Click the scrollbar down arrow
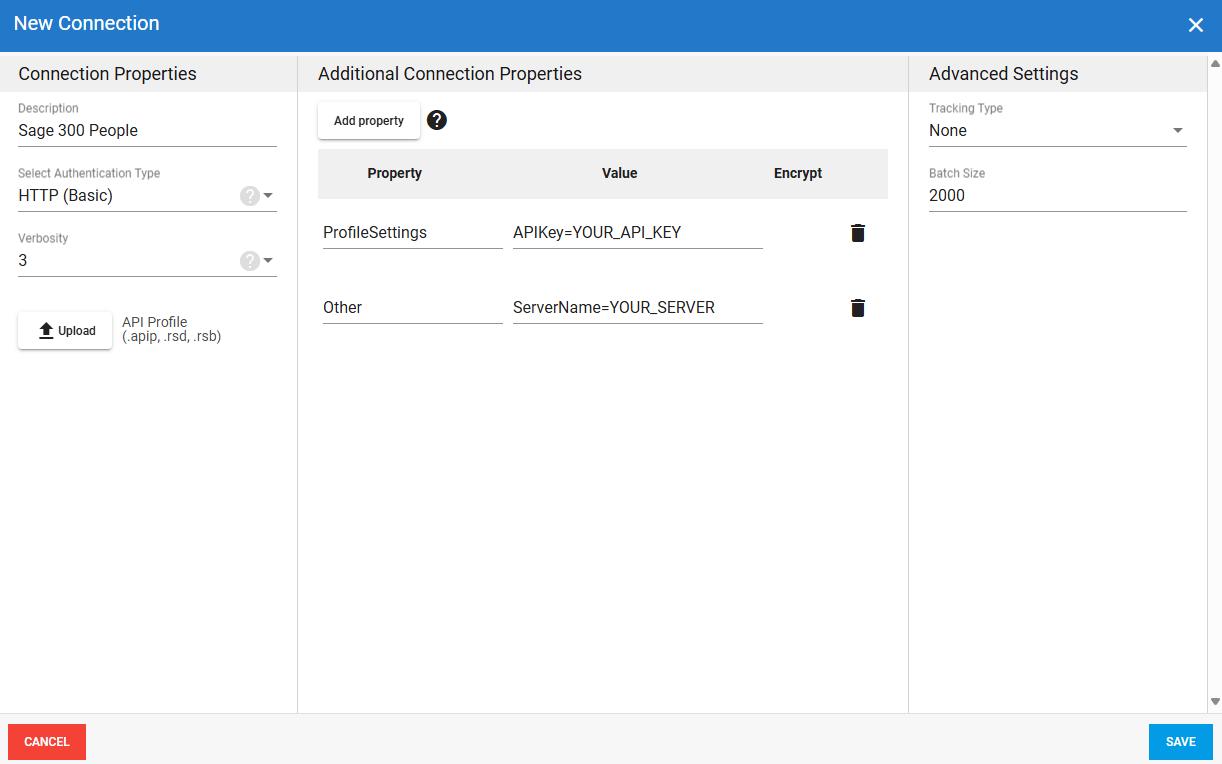This screenshot has width=1222, height=764. (1215, 702)
